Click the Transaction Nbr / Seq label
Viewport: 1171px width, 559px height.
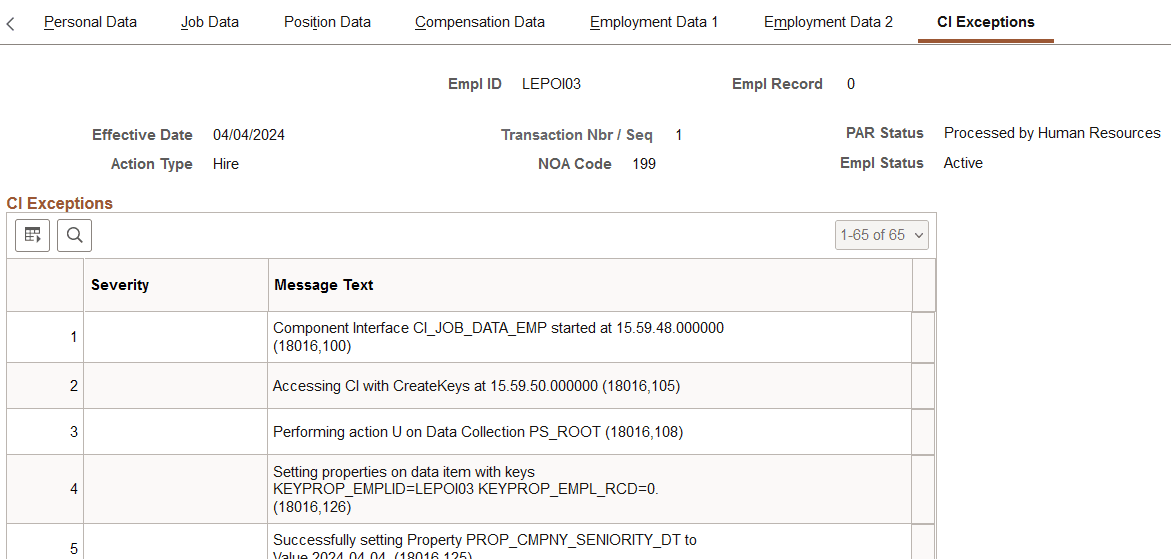pos(577,135)
